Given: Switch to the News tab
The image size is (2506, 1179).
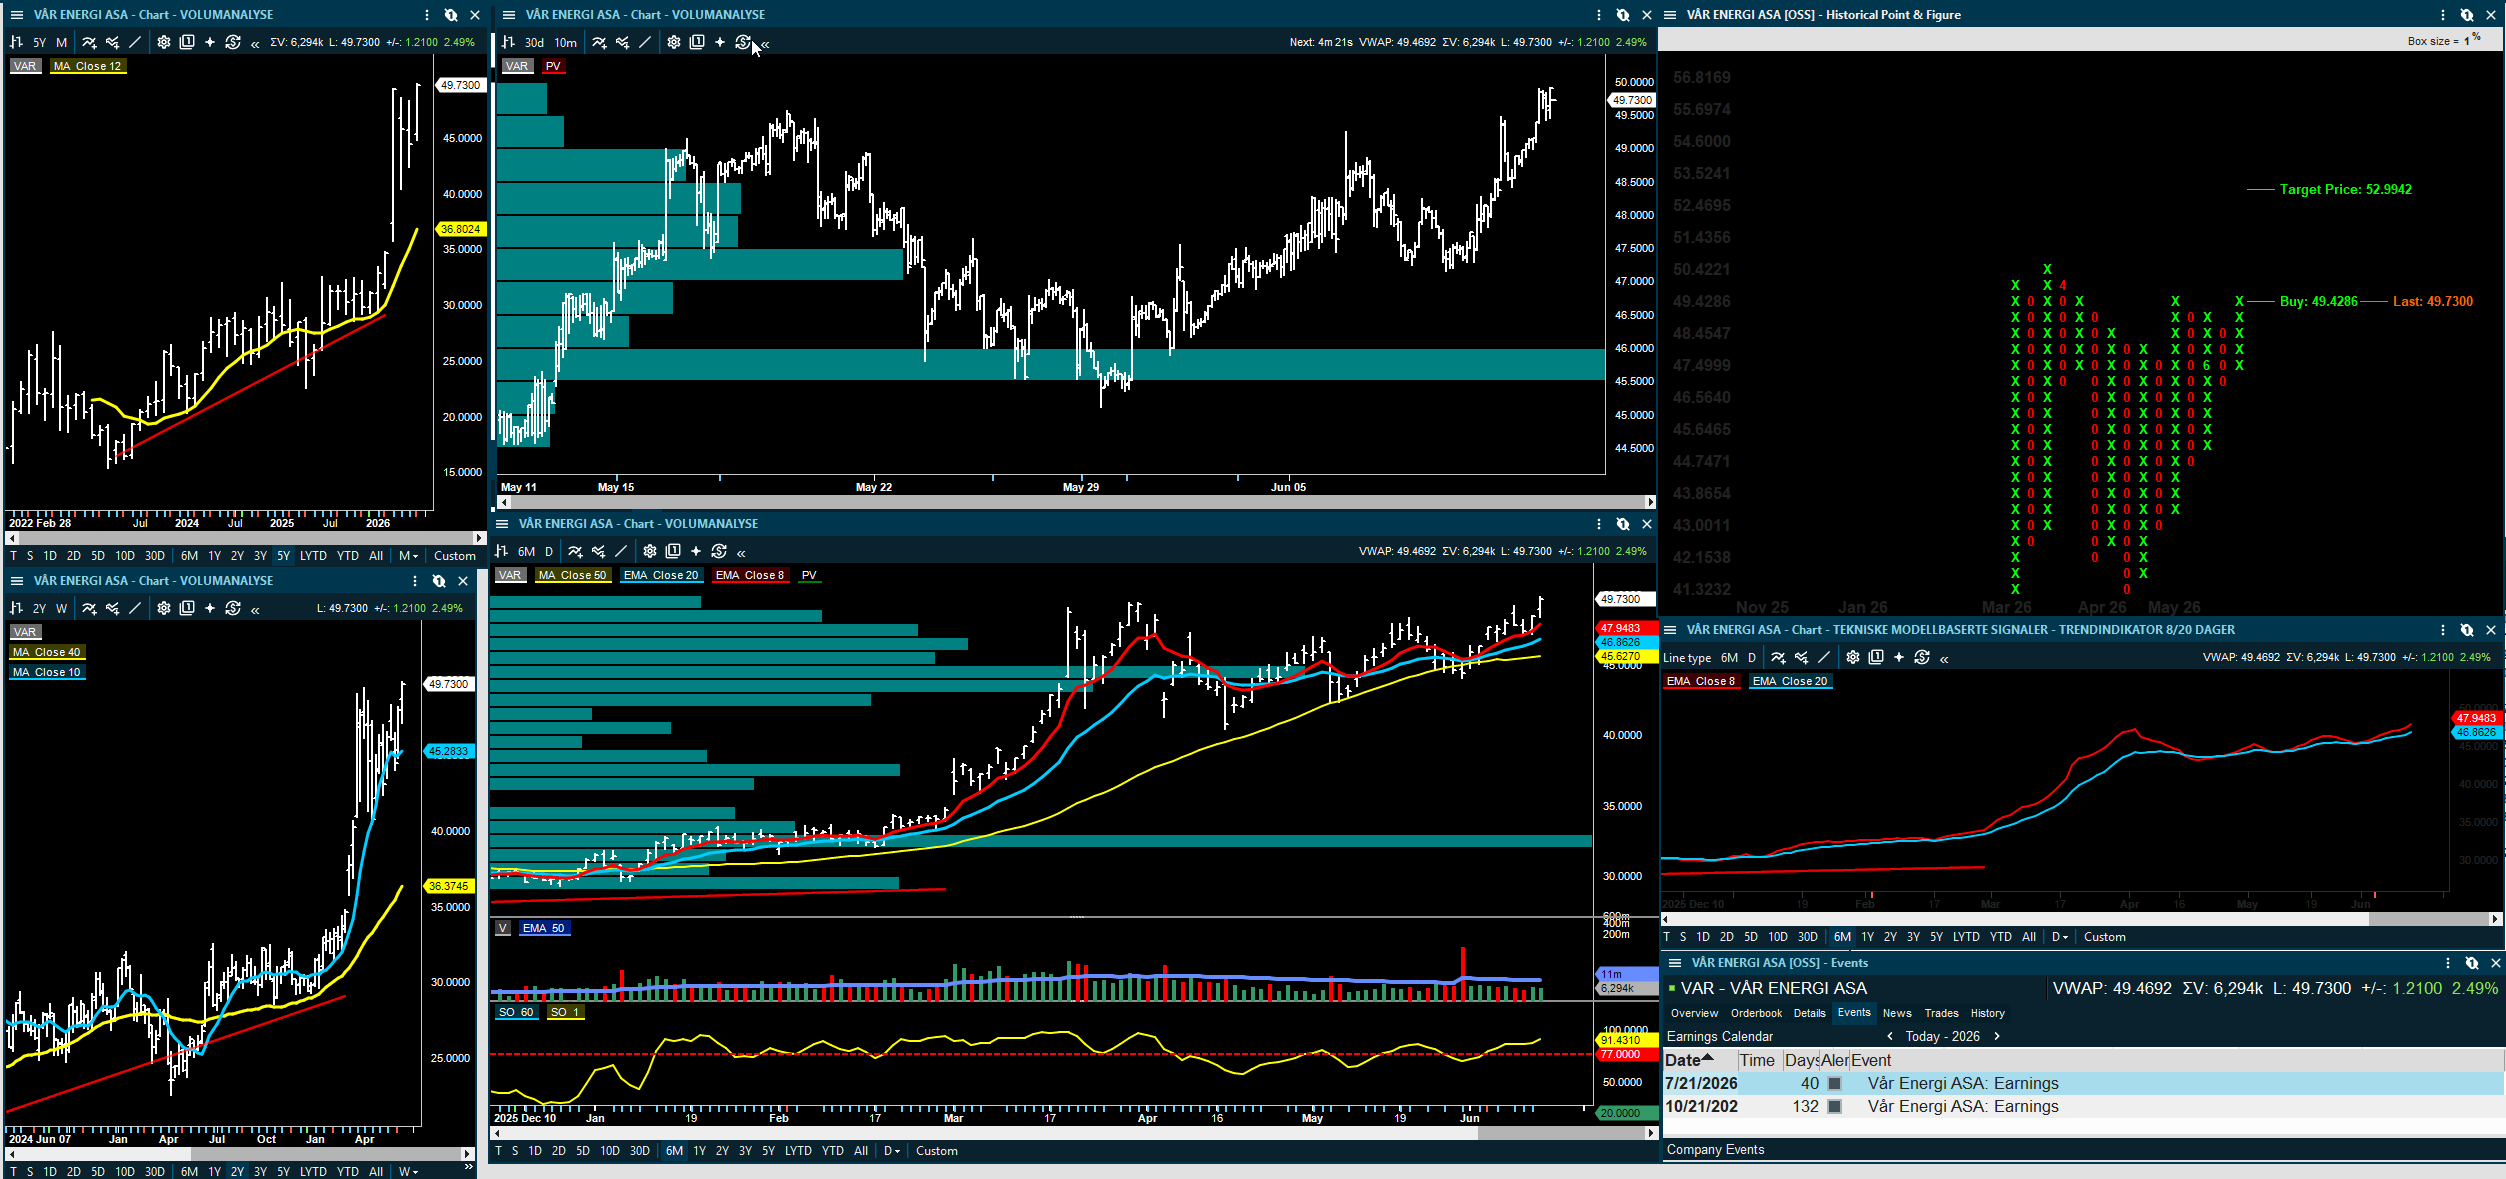Looking at the screenshot, I should [1897, 1013].
